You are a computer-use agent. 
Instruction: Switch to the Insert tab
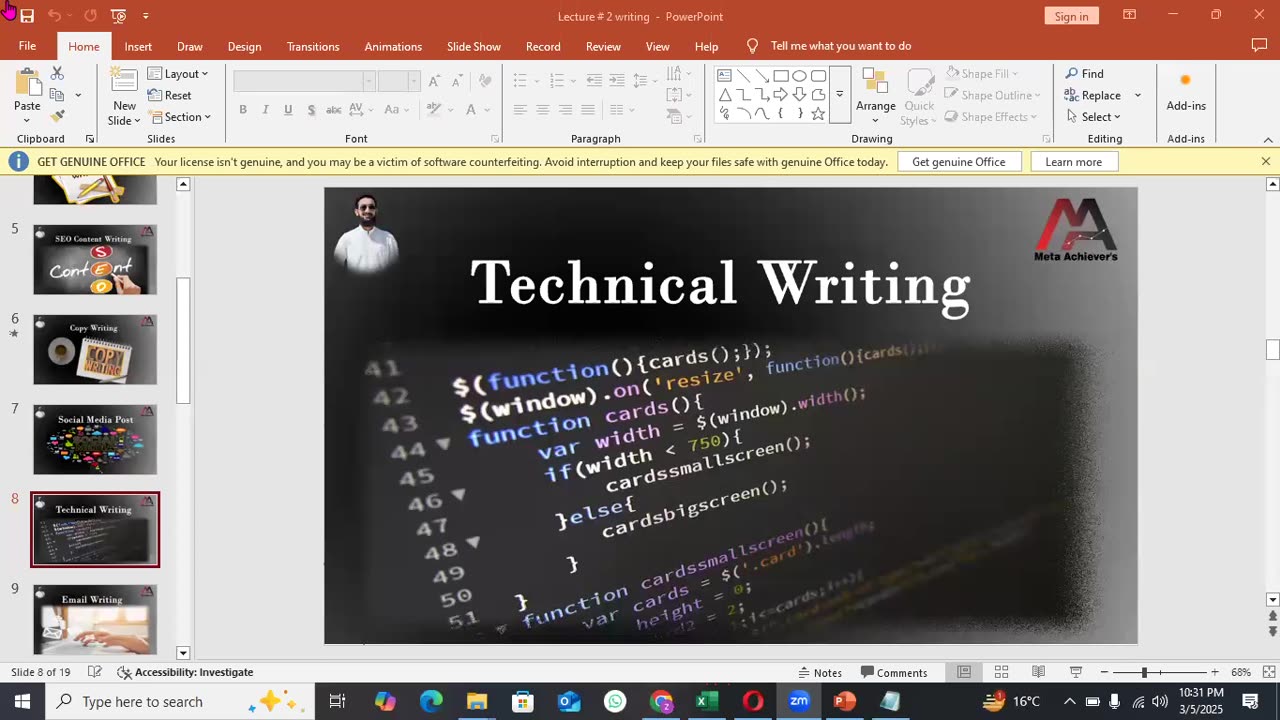click(138, 46)
